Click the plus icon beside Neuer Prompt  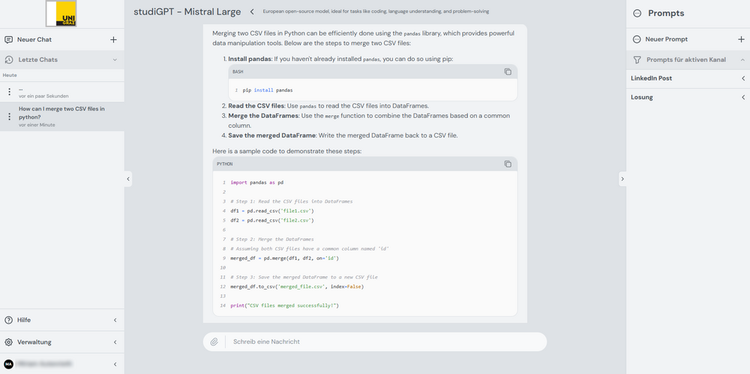pos(741,39)
